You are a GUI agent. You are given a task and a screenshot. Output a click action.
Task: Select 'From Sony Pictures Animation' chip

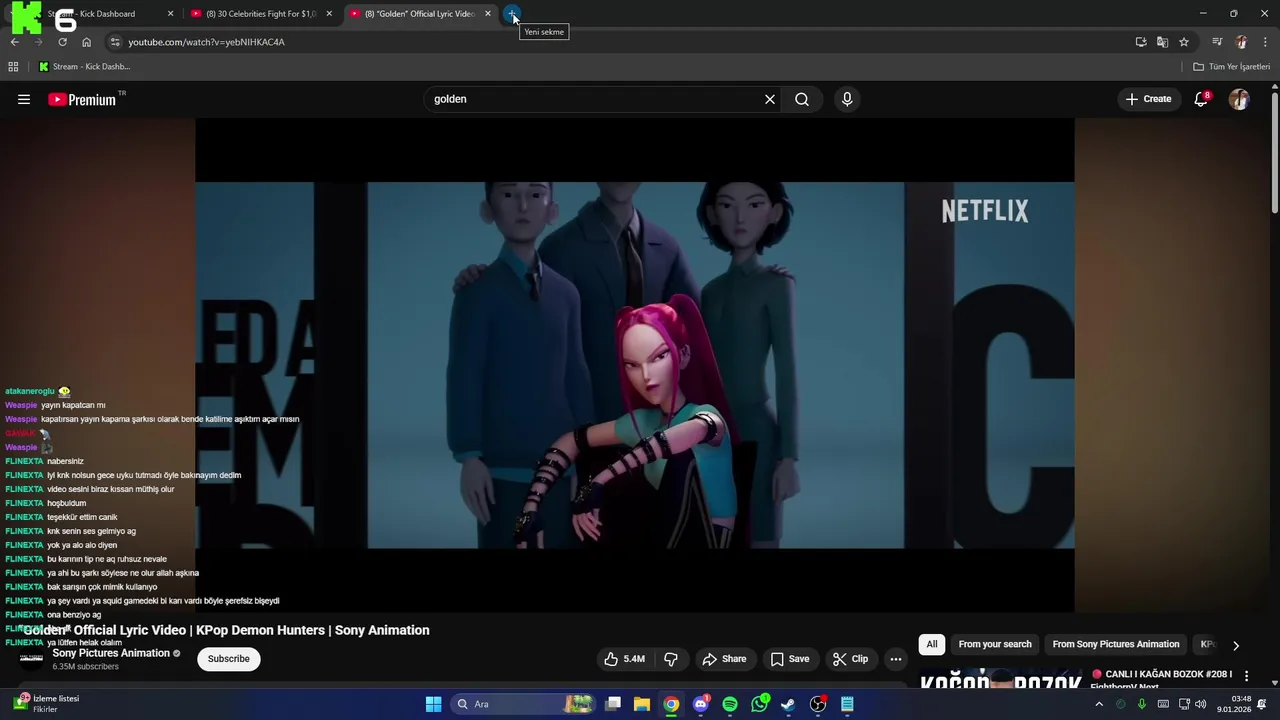click(1116, 644)
